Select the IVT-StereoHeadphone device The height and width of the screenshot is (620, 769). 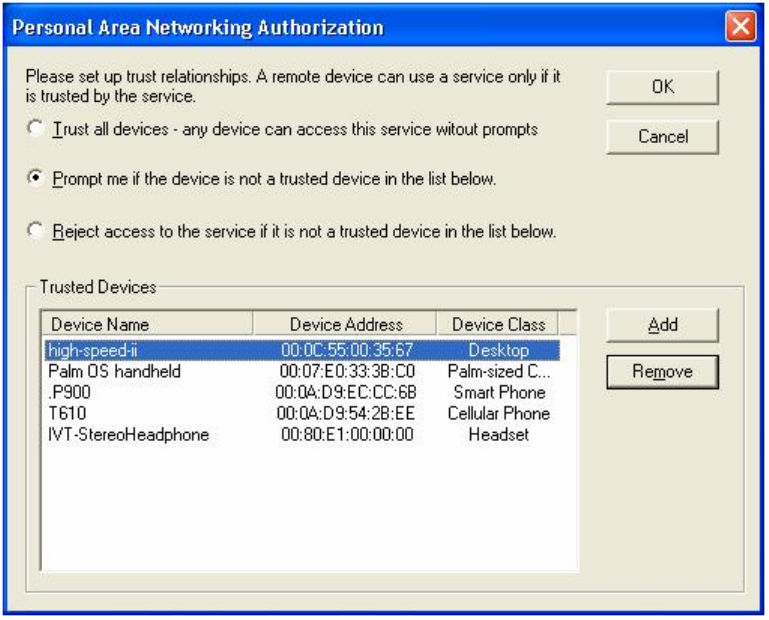tap(128, 435)
